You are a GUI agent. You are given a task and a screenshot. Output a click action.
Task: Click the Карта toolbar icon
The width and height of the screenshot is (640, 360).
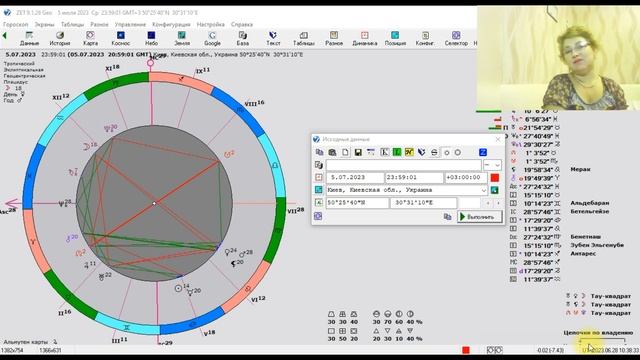tap(90, 38)
